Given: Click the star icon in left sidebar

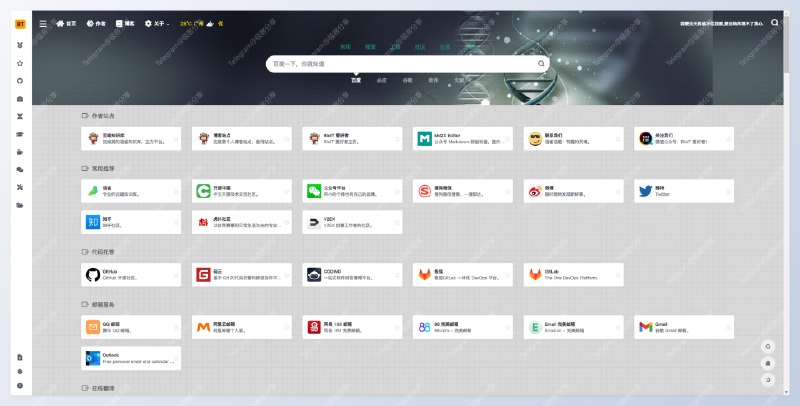Looking at the screenshot, I should (x=20, y=63).
